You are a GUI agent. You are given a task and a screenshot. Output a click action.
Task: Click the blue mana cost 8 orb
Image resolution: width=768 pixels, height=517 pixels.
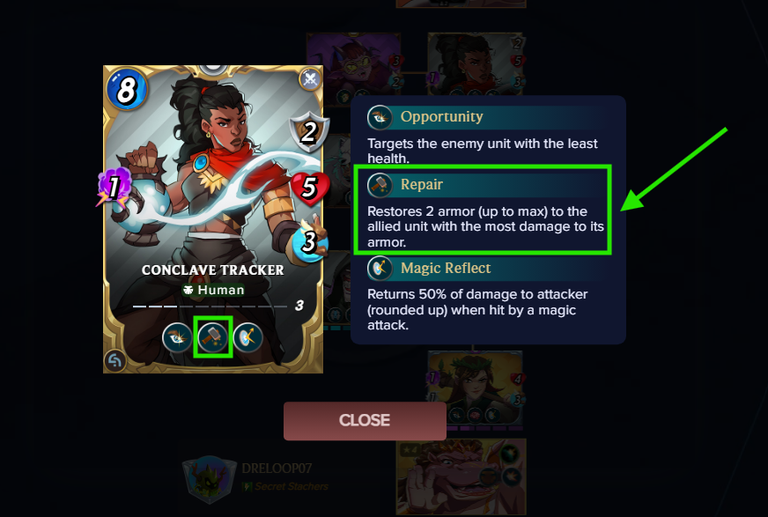[126, 89]
